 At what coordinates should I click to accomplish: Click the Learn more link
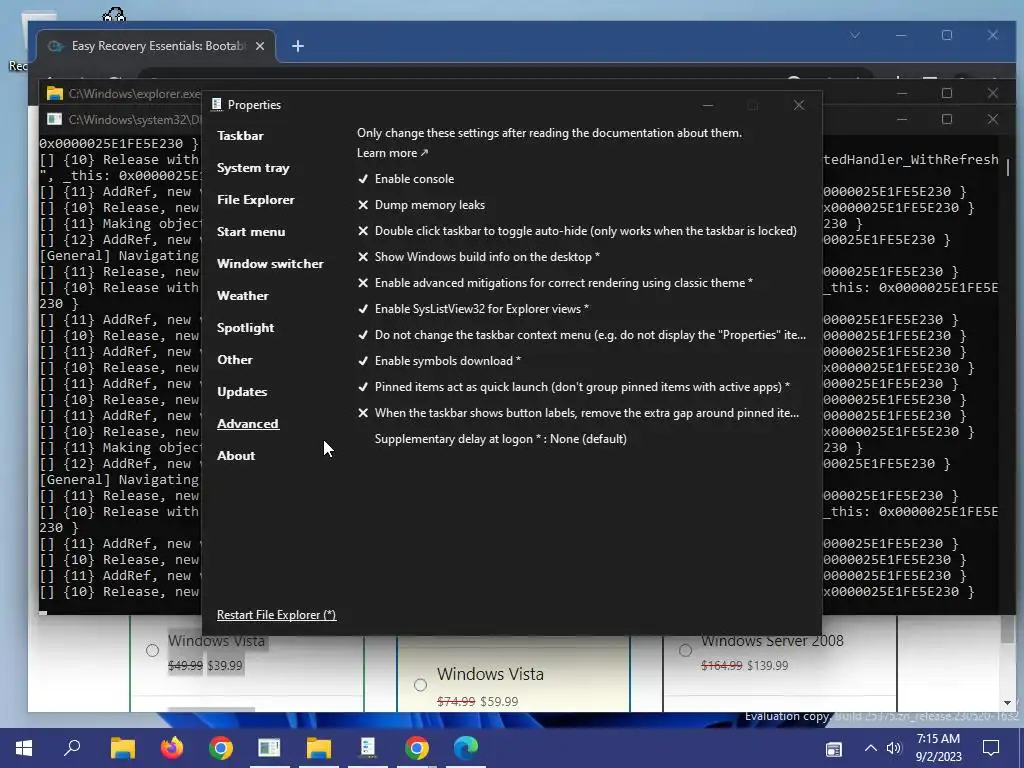[392, 153]
